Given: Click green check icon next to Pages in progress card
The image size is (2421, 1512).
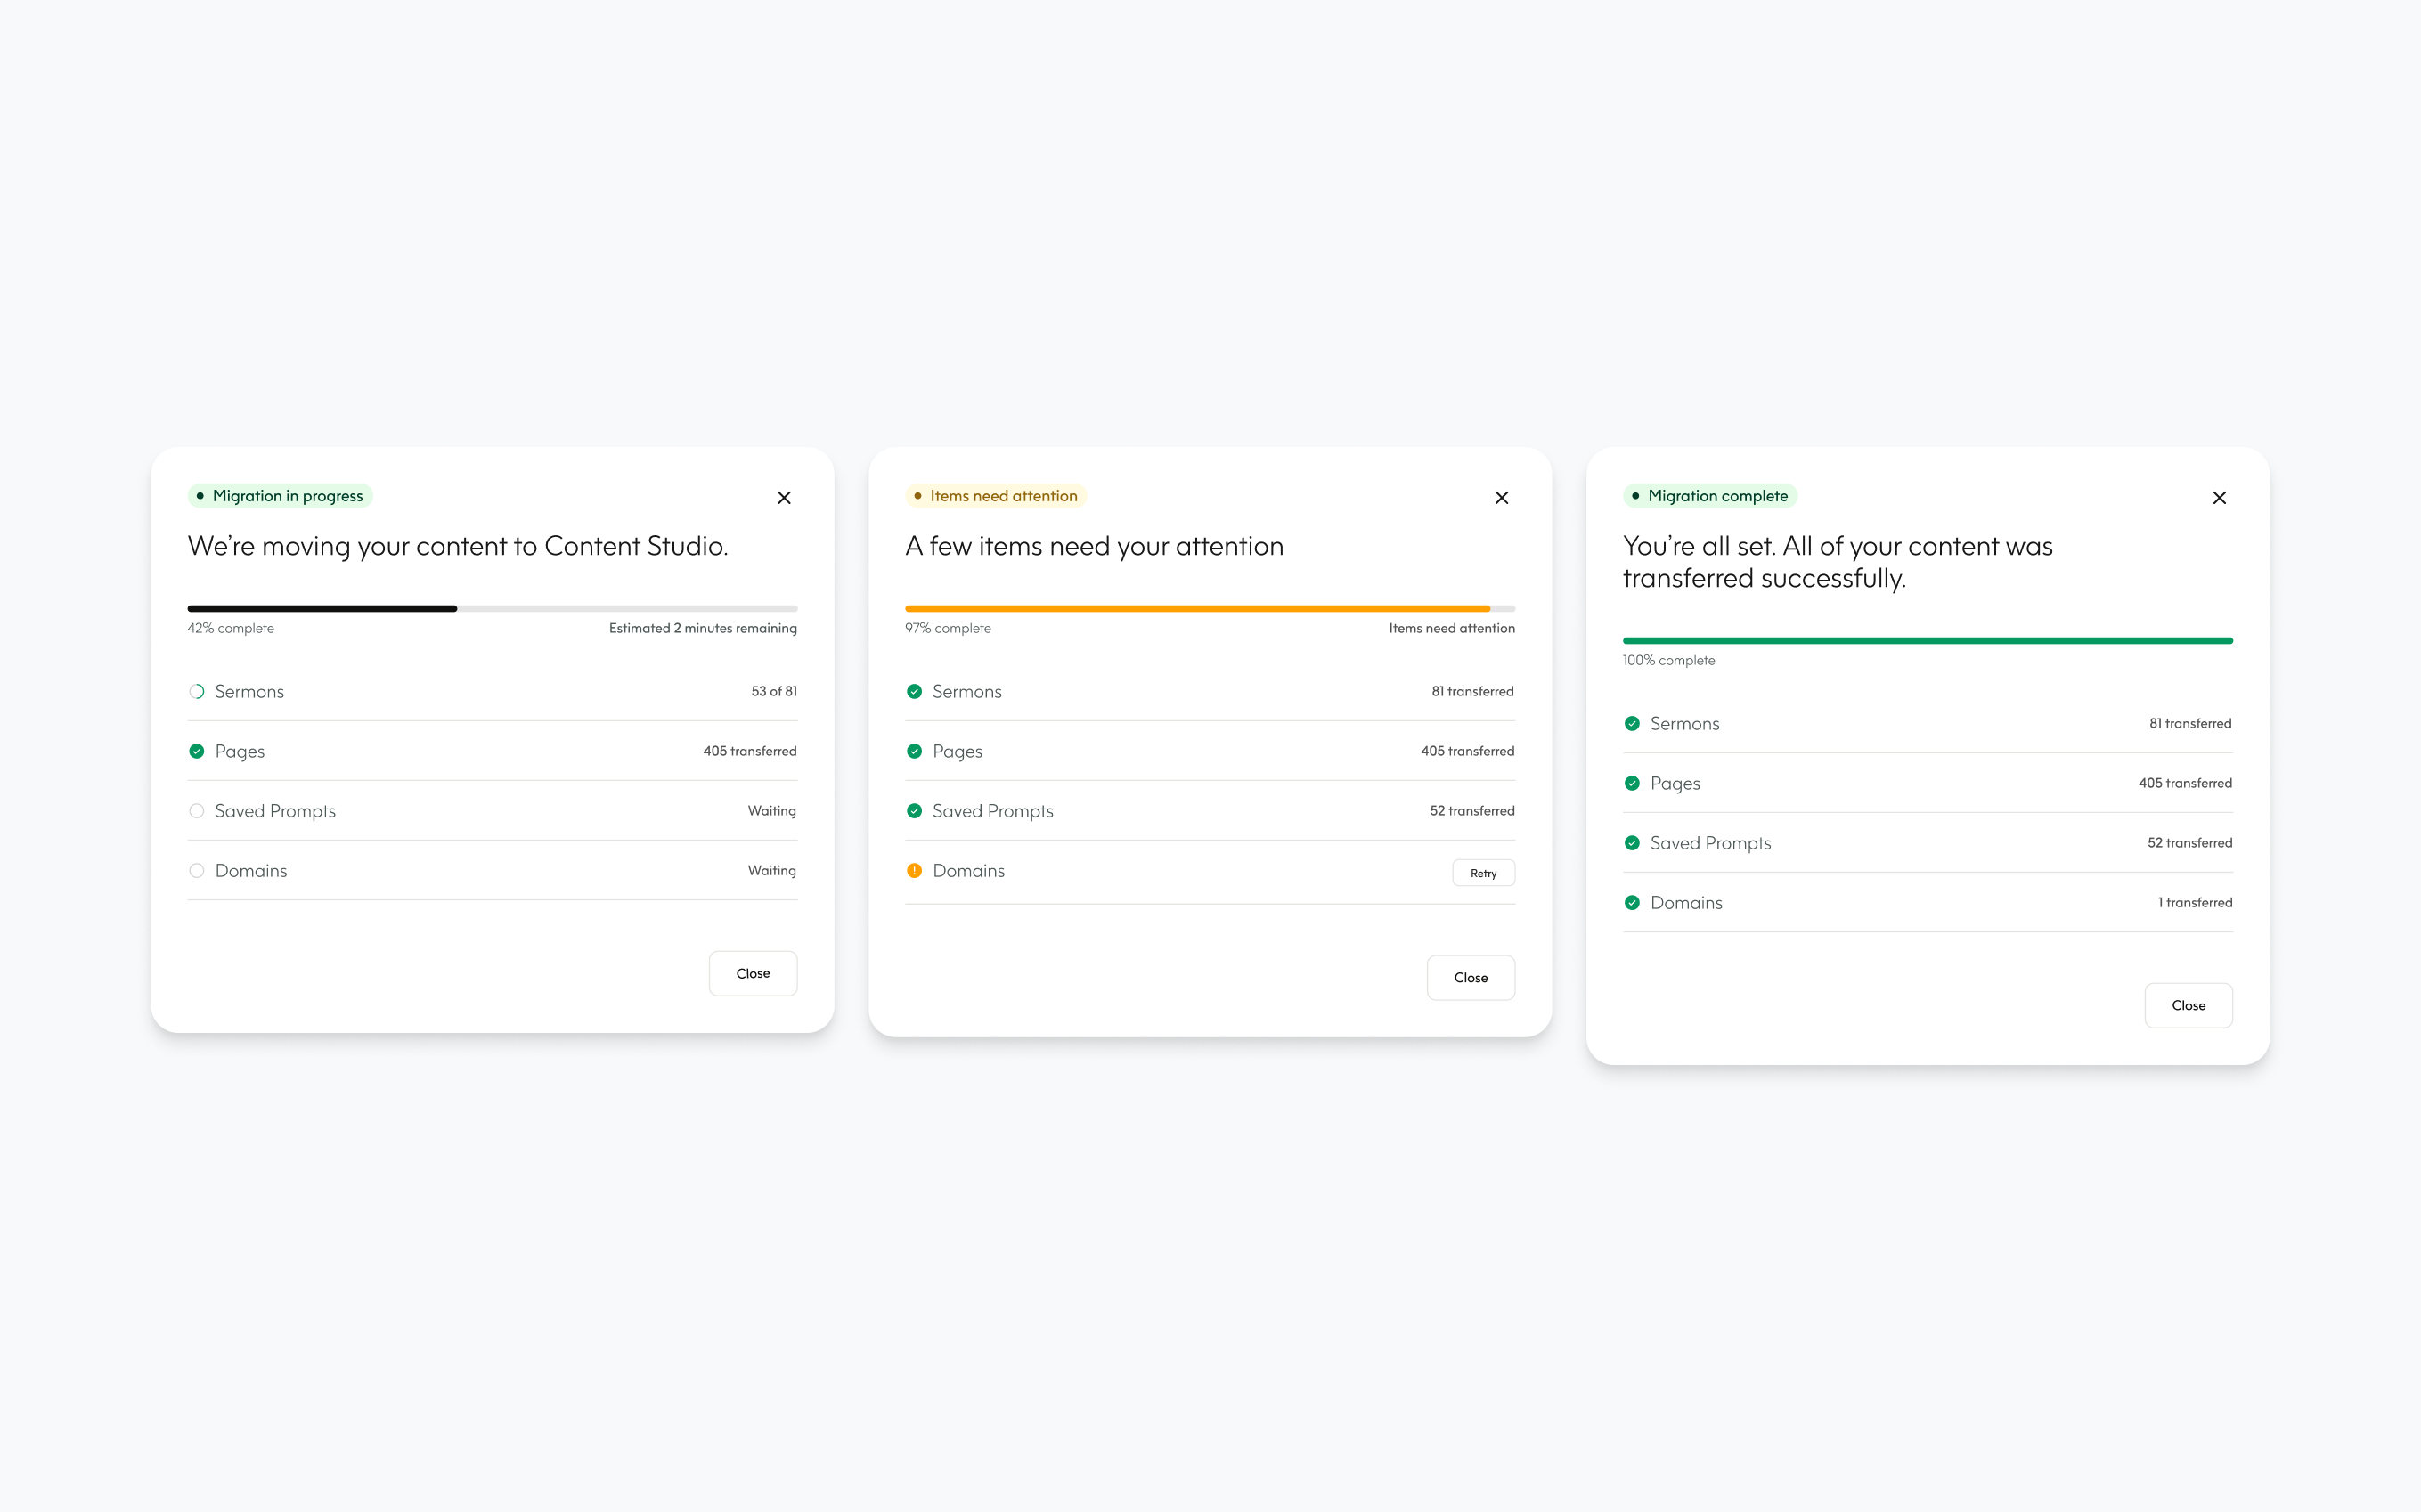Looking at the screenshot, I should coord(196,751).
